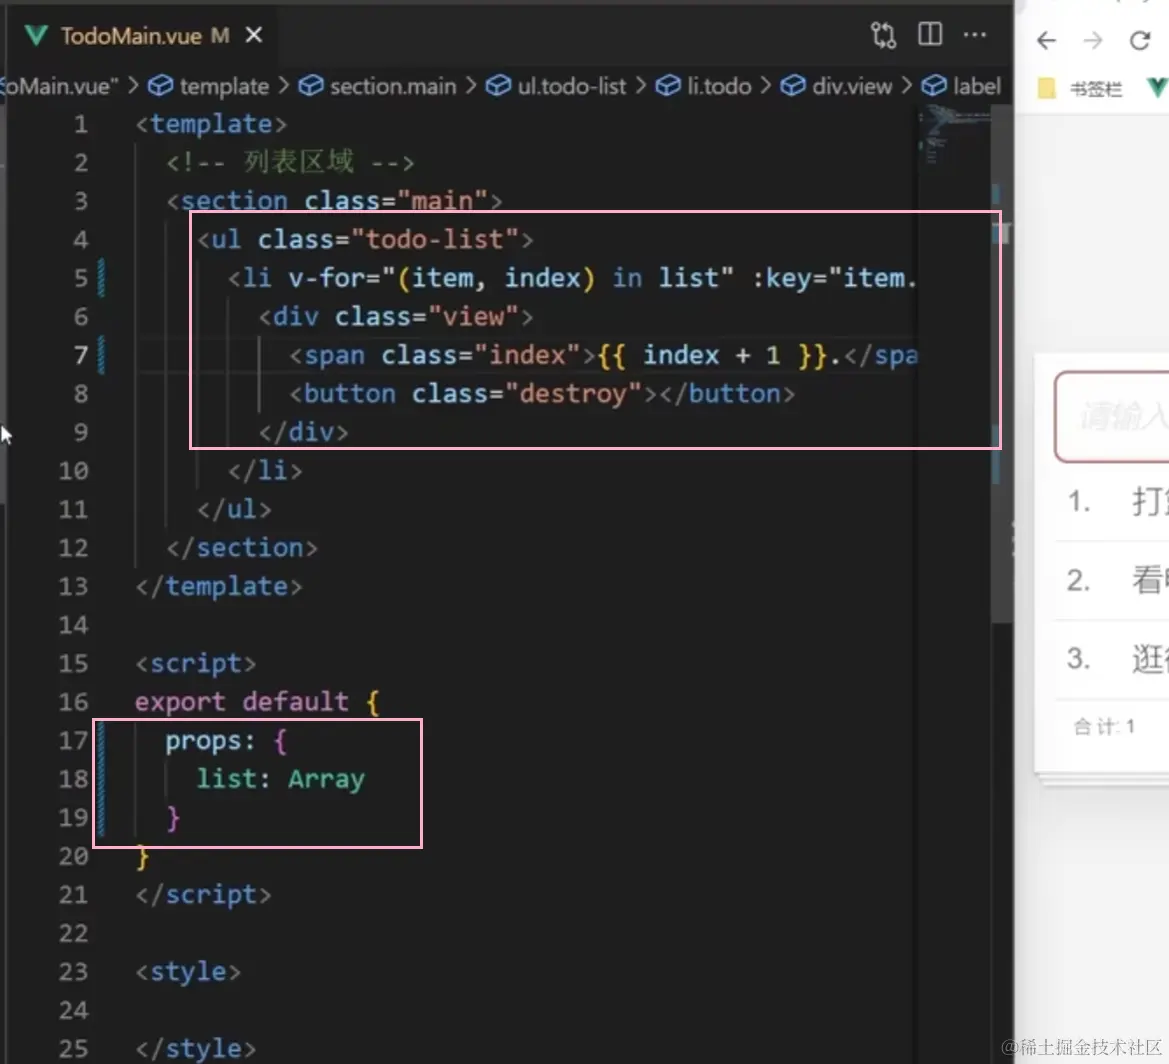Screen dimensions: 1169x1064
Task: Click the closing </li> tag
Action: point(265,470)
